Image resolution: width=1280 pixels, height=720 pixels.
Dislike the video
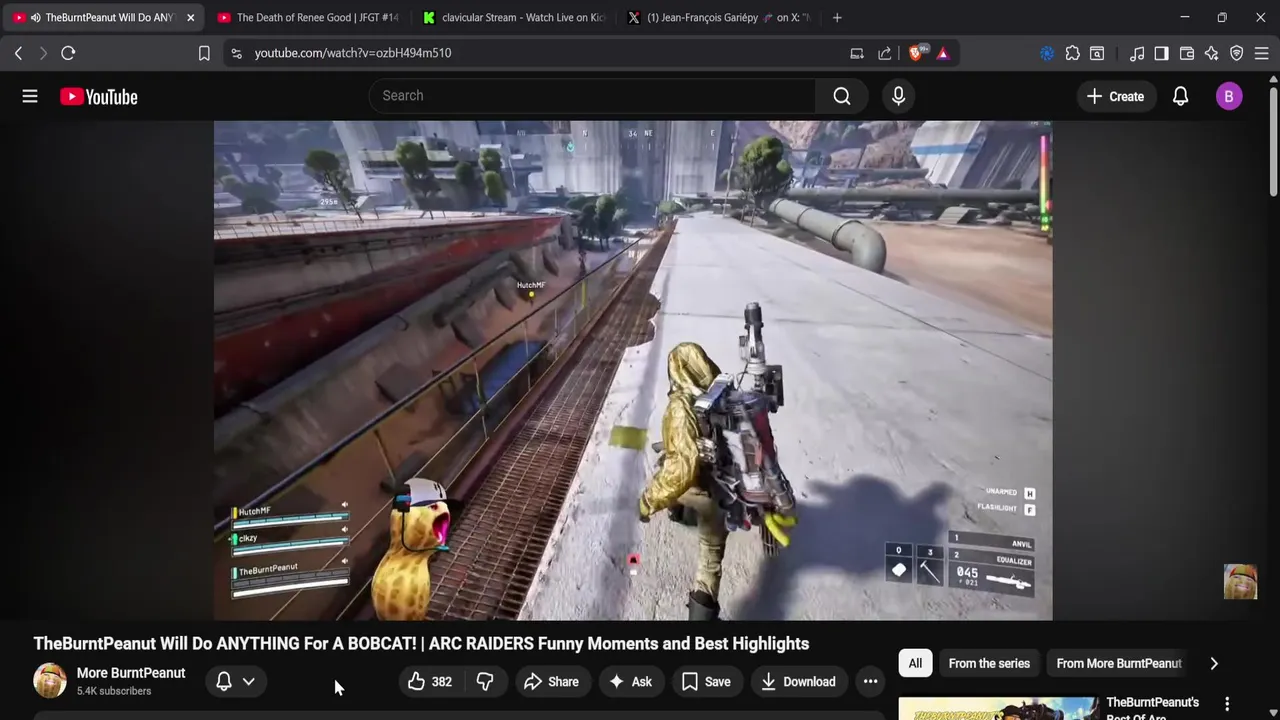[485, 681]
